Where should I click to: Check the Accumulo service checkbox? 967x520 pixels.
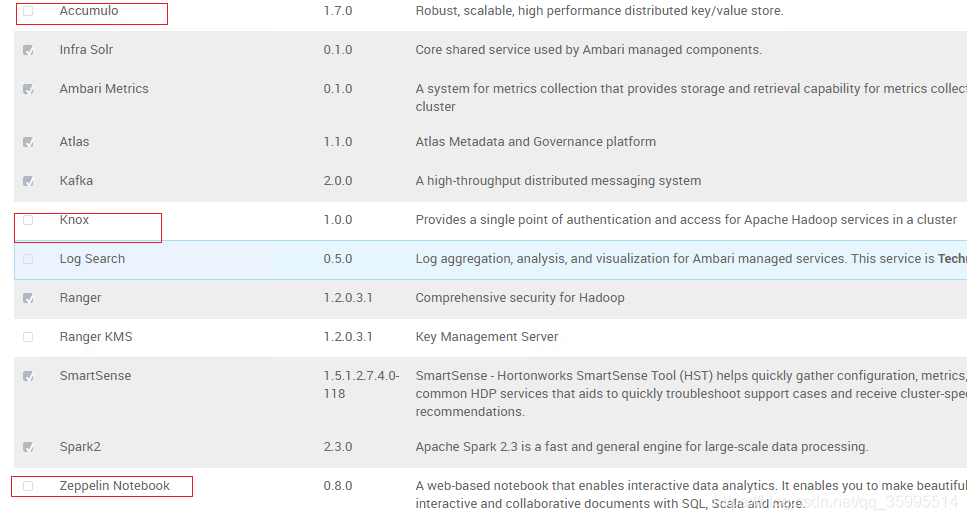pos(28,11)
